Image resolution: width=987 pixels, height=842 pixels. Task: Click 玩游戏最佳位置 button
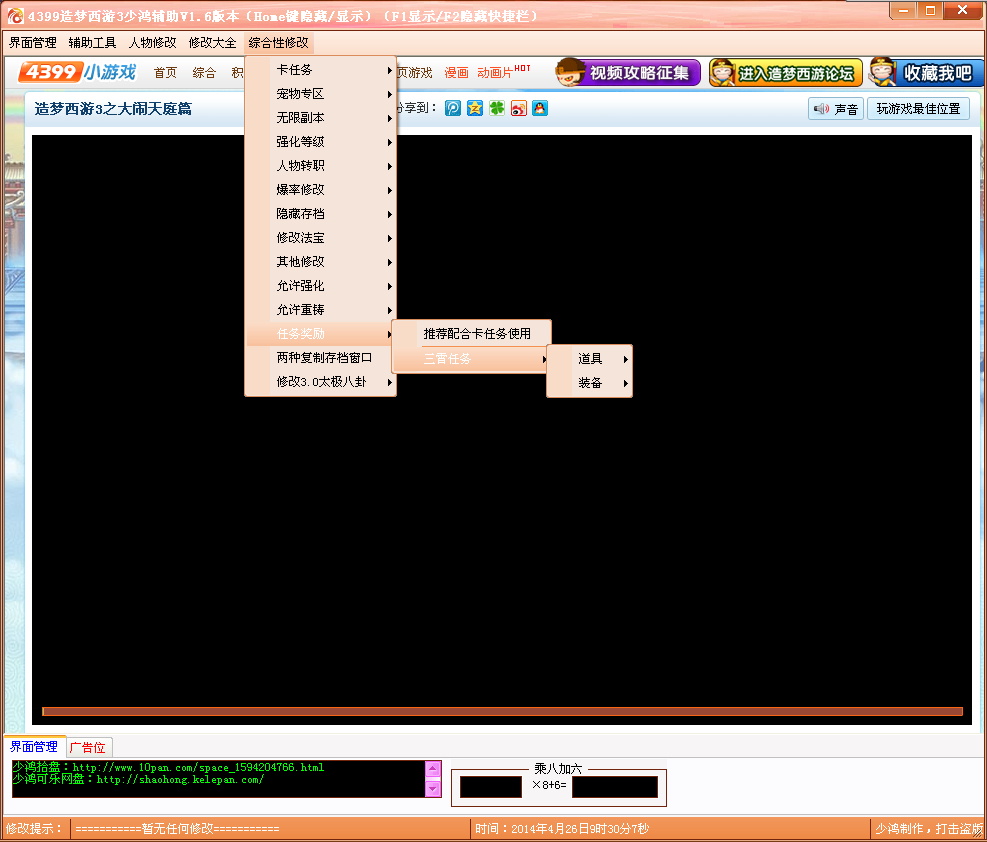tap(918, 109)
